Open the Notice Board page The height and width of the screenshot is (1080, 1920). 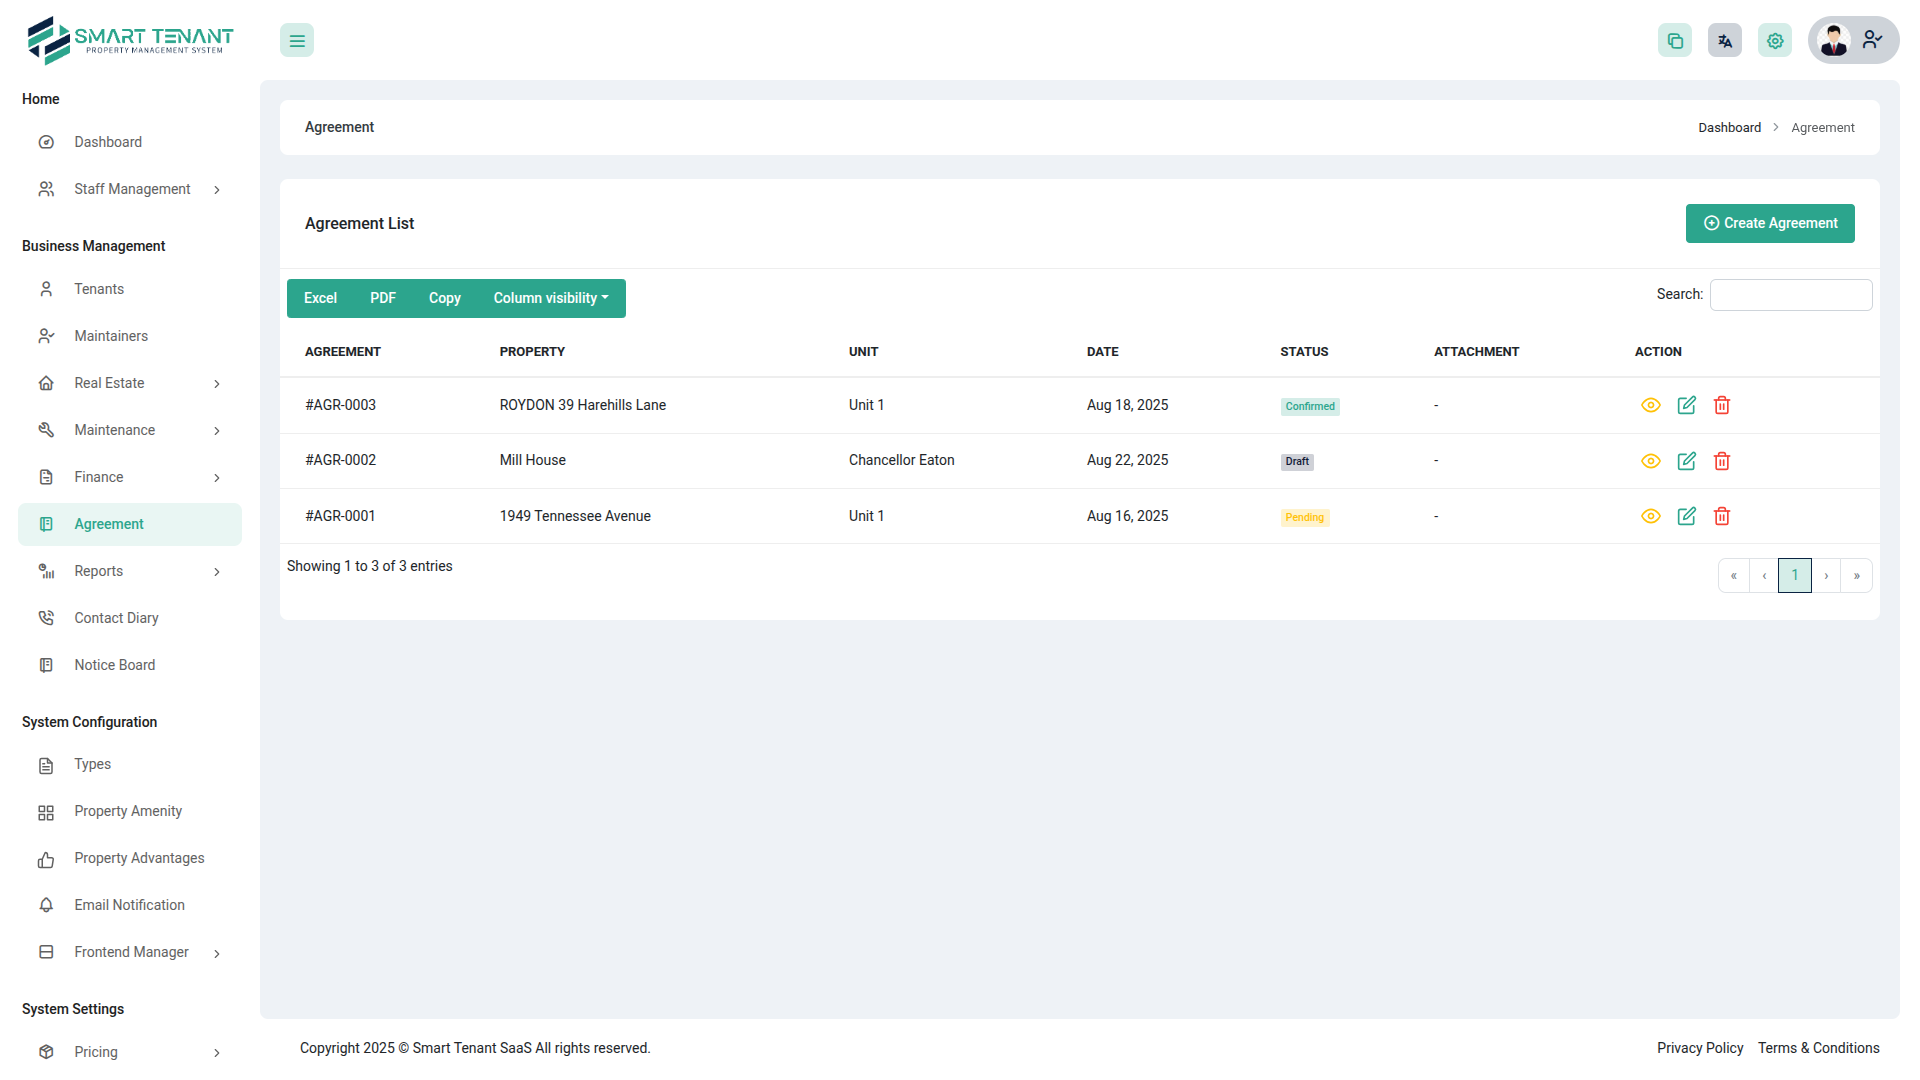click(114, 665)
